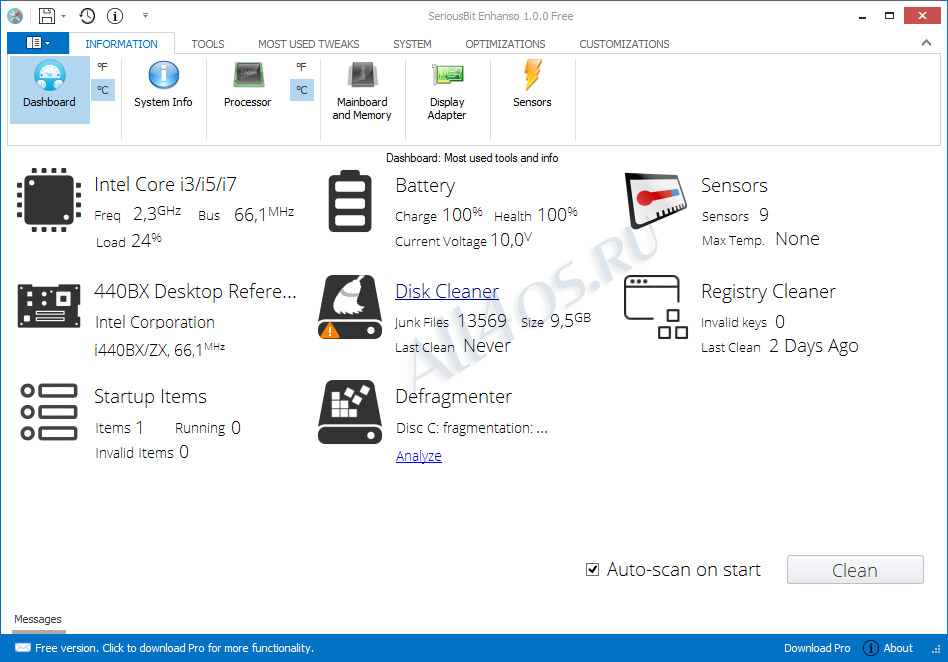Expand the Save icon dropdown arrow

click(x=63, y=16)
